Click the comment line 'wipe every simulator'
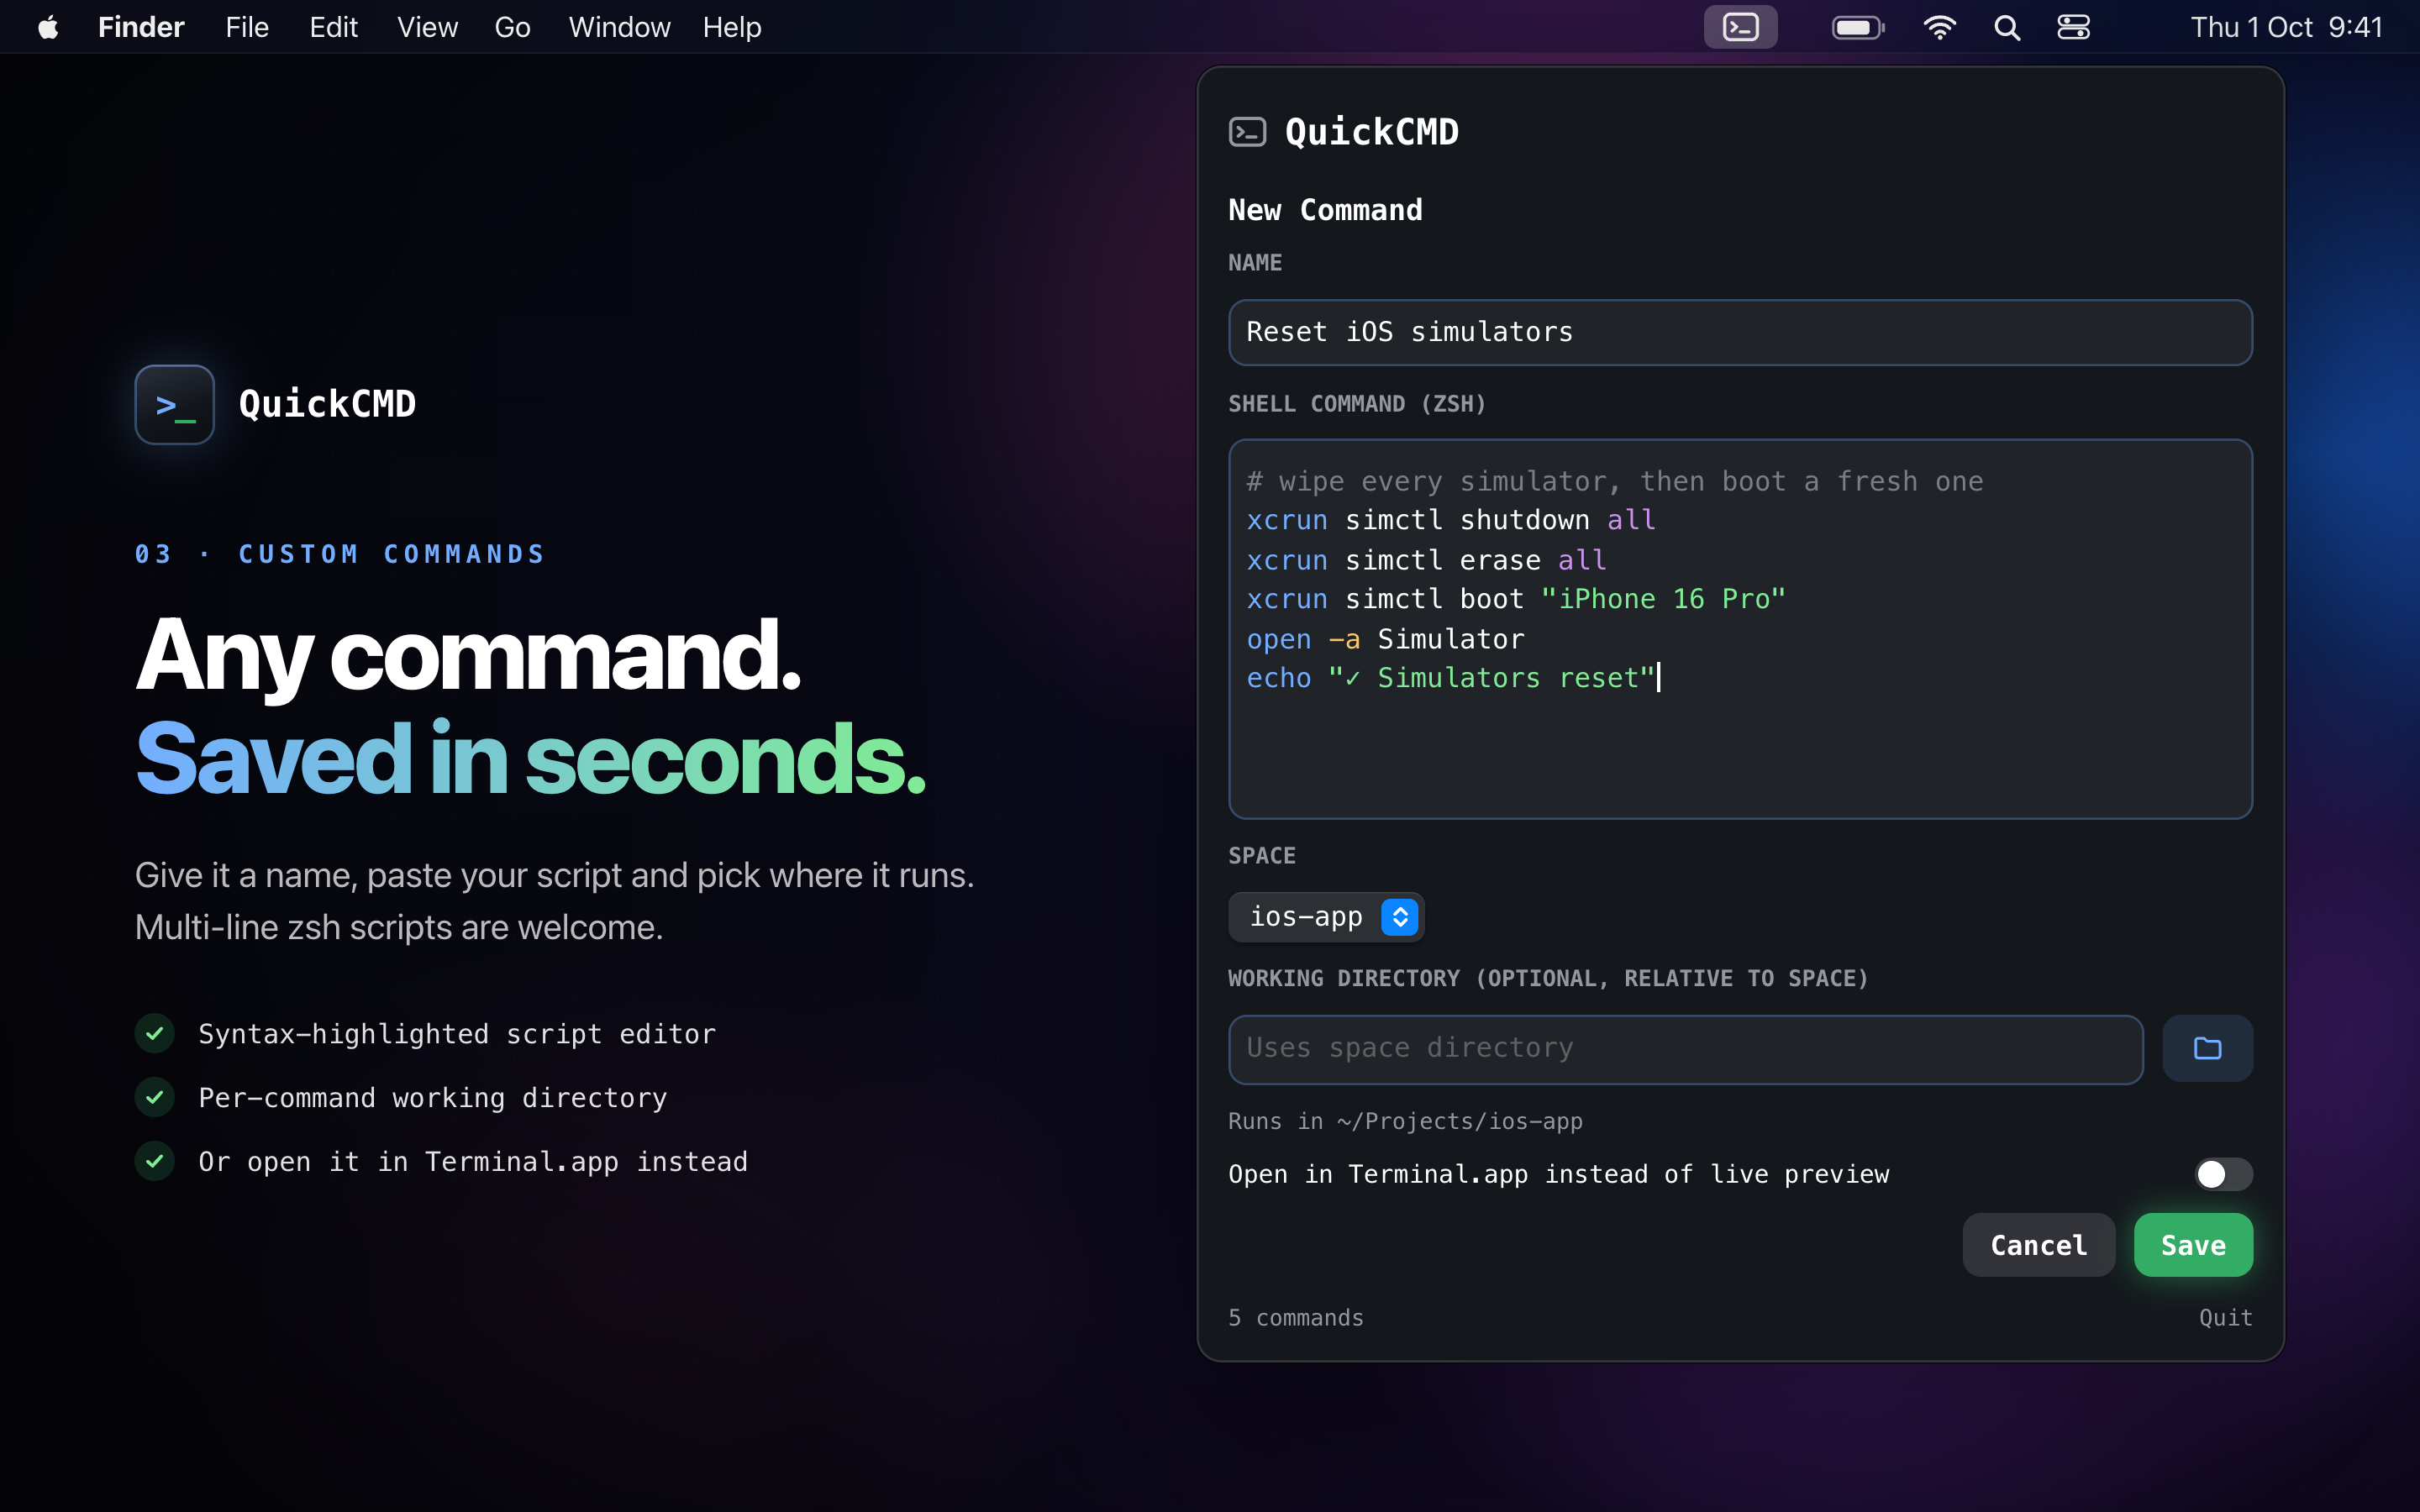This screenshot has width=2420, height=1512. click(x=1614, y=481)
